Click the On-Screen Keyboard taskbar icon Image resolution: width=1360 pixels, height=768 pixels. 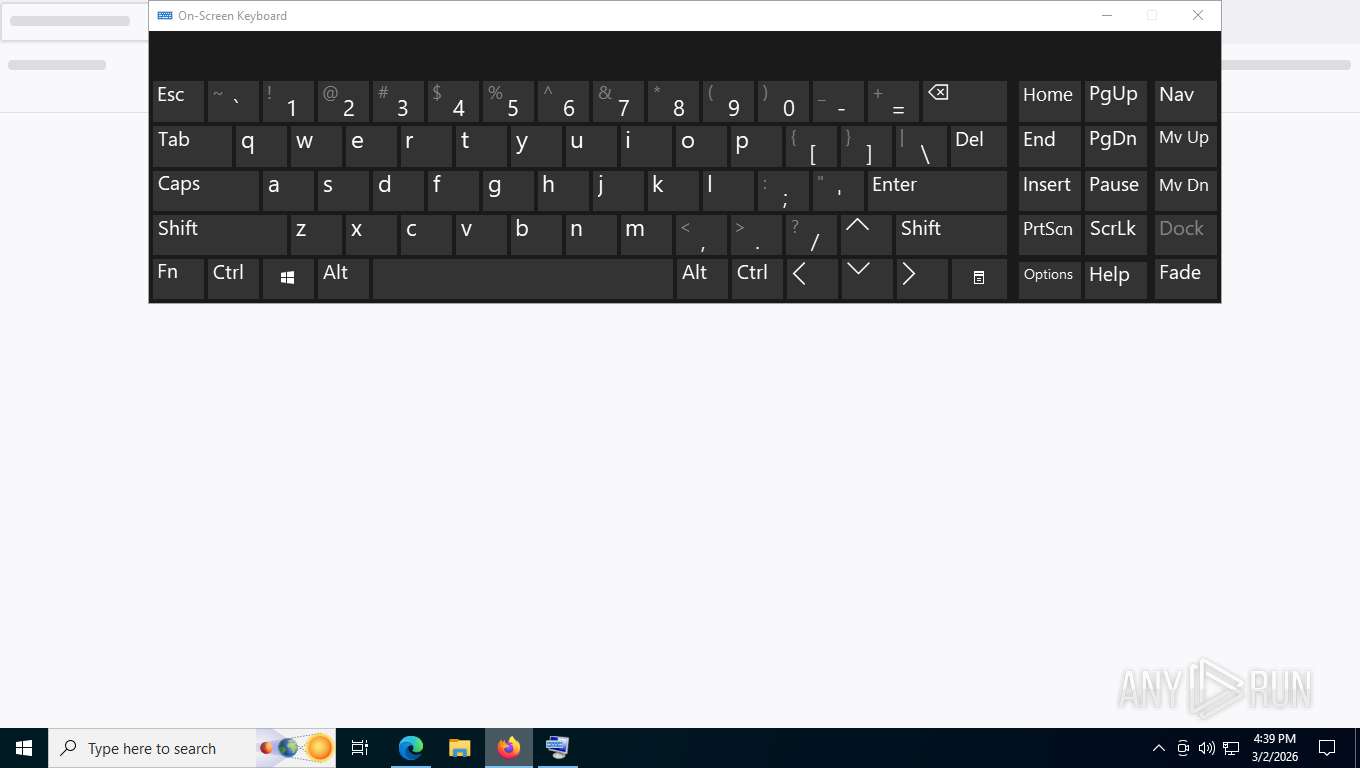point(557,748)
